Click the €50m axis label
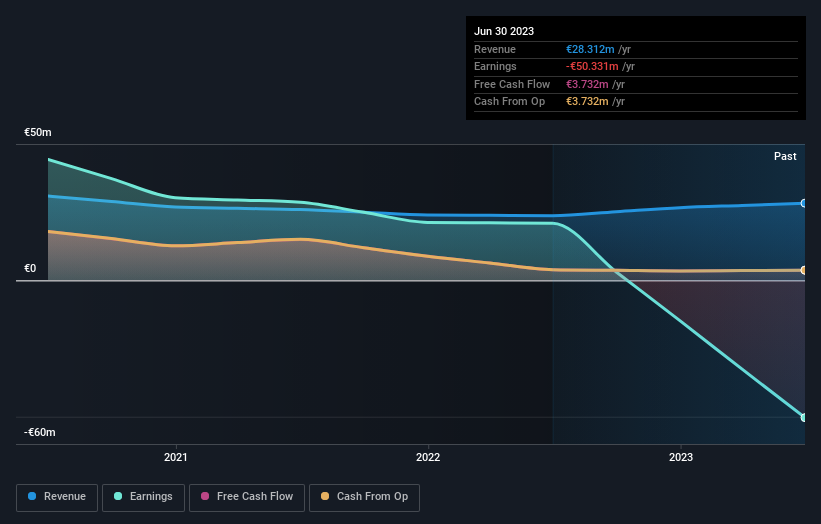This screenshot has height=524, width=821. (x=38, y=132)
